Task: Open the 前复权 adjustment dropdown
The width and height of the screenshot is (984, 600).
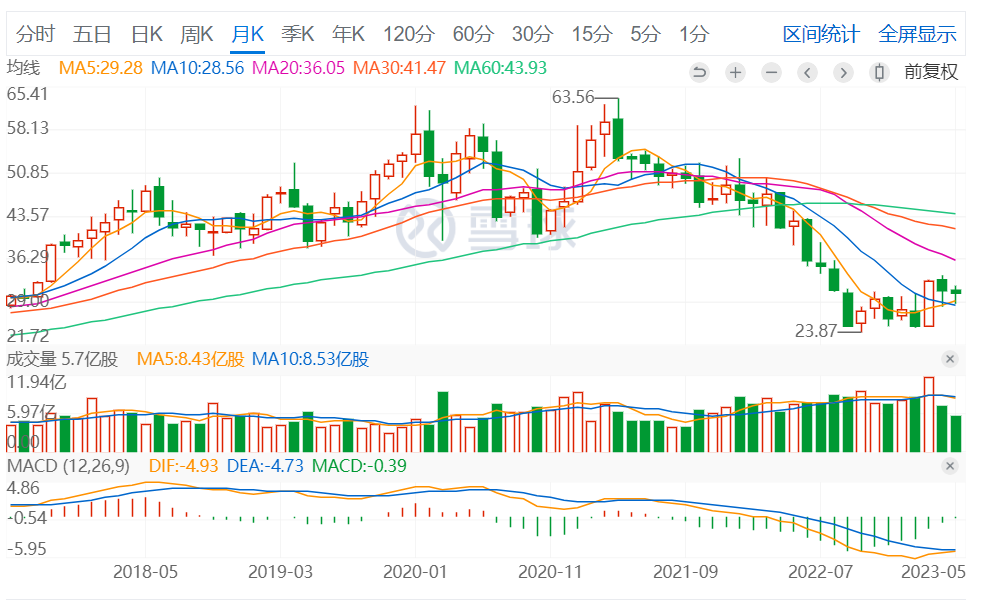Action: (931, 72)
